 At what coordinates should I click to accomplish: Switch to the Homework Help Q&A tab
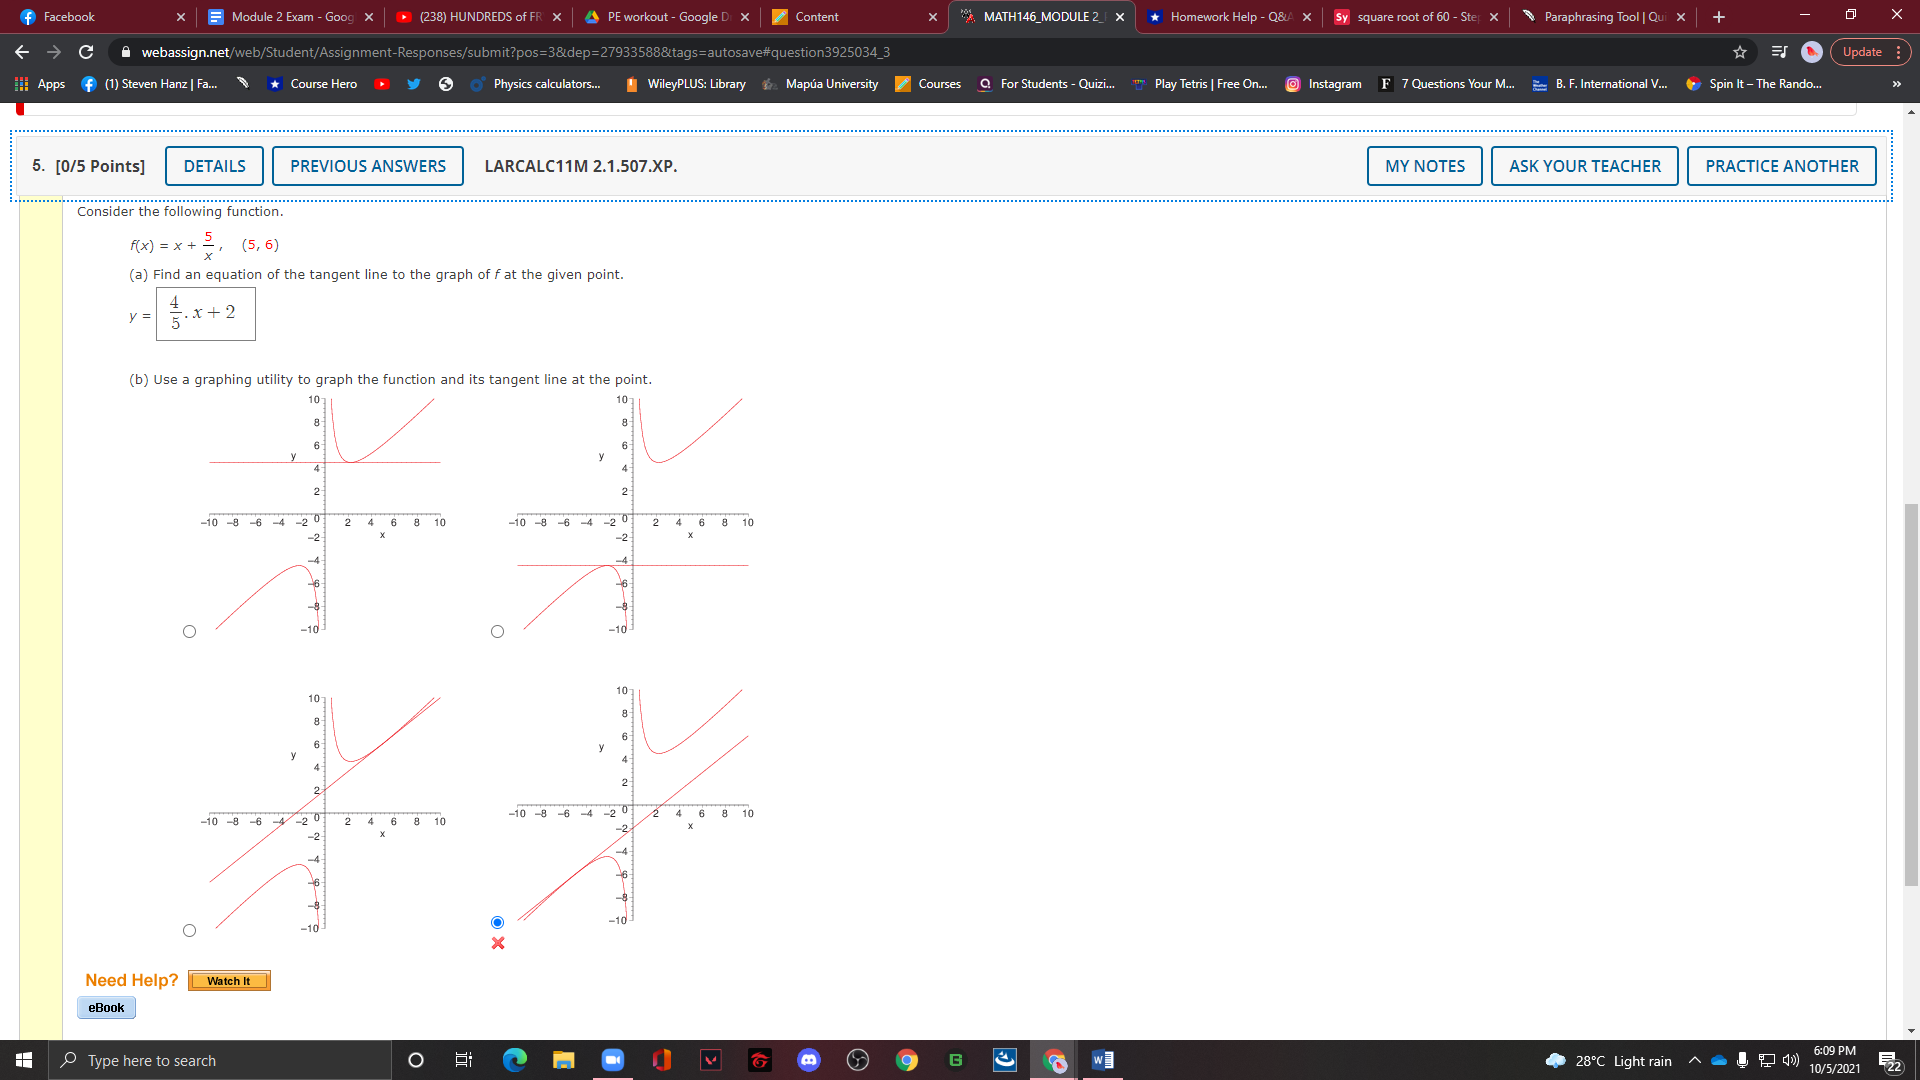(x=1228, y=16)
